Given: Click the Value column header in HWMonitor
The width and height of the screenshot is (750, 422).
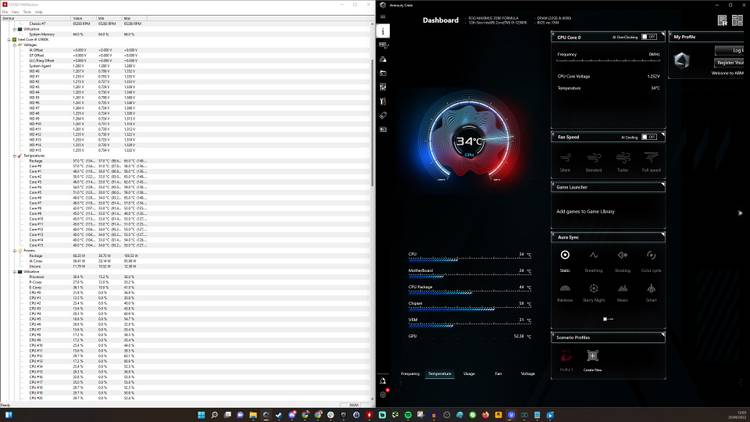Looking at the screenshot, I should tap(83, 18).
